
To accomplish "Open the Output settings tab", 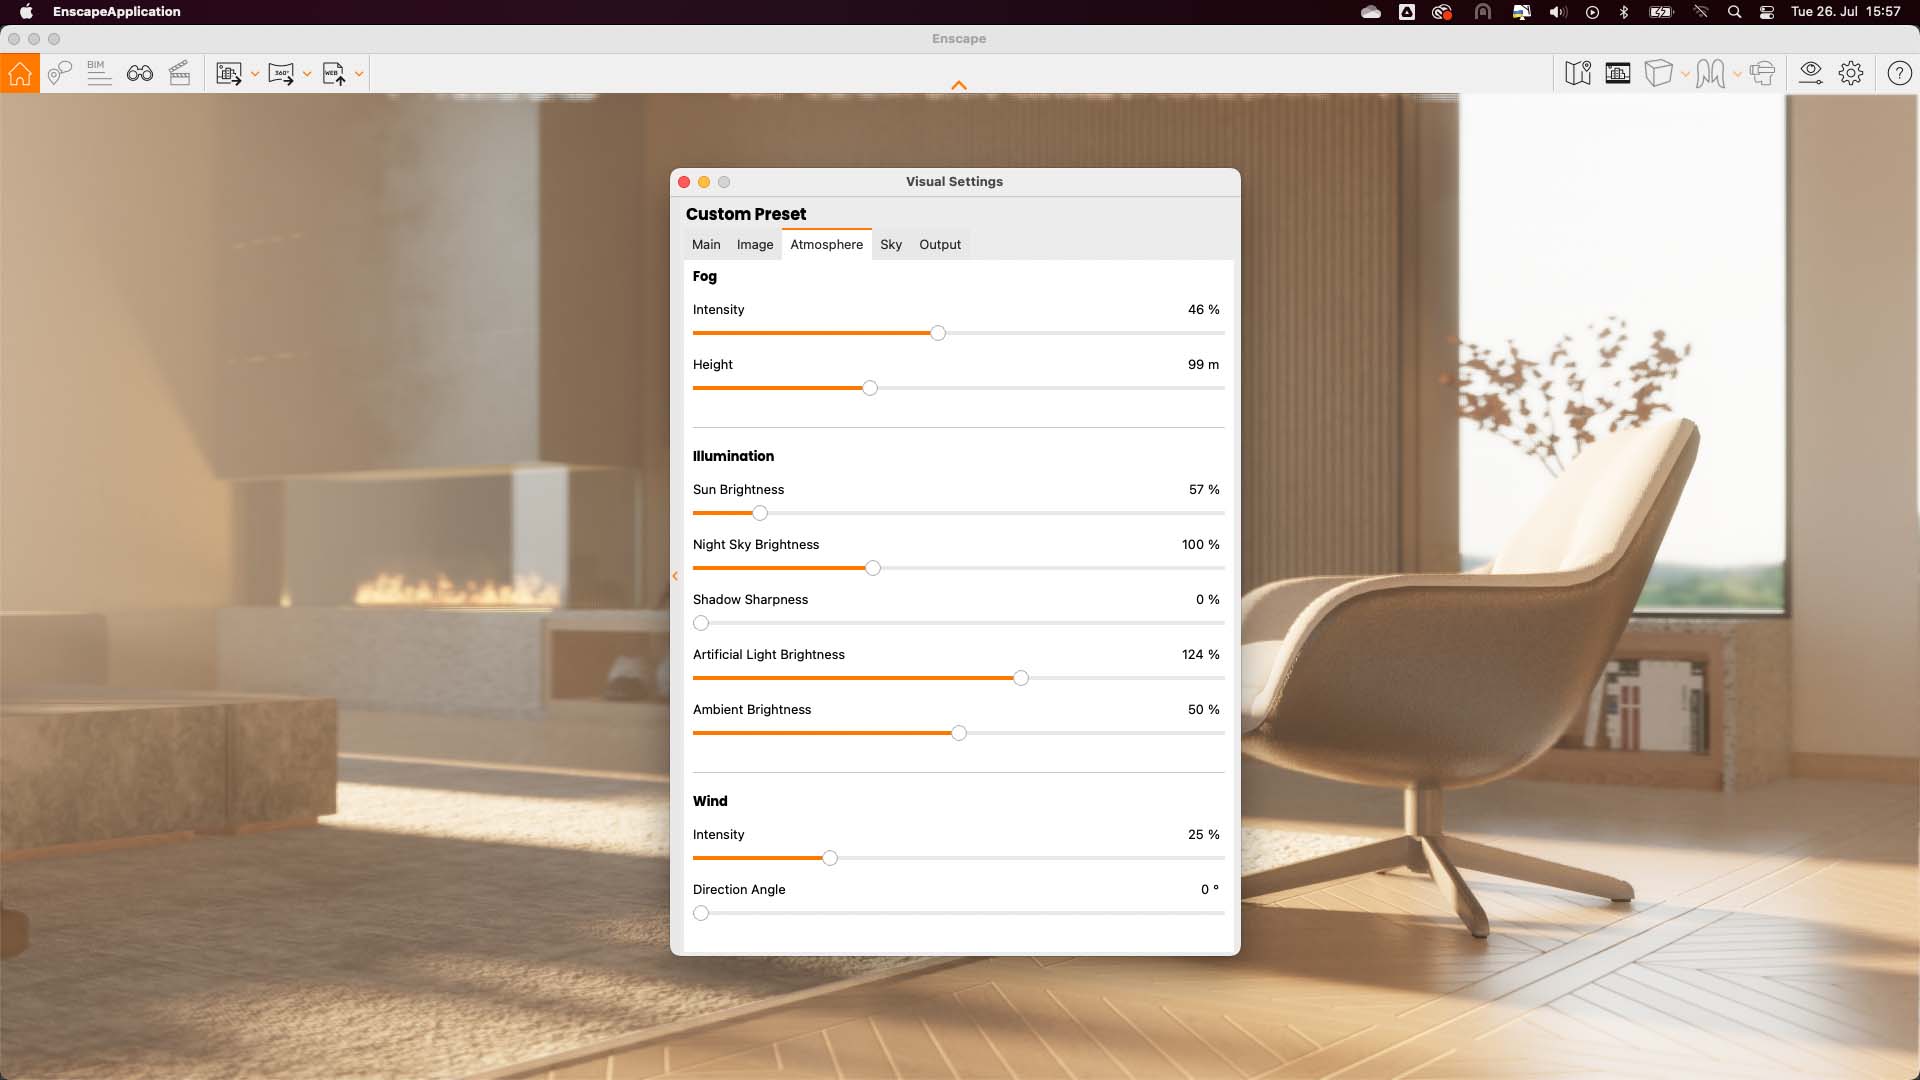I will click(x=939, y=244).
